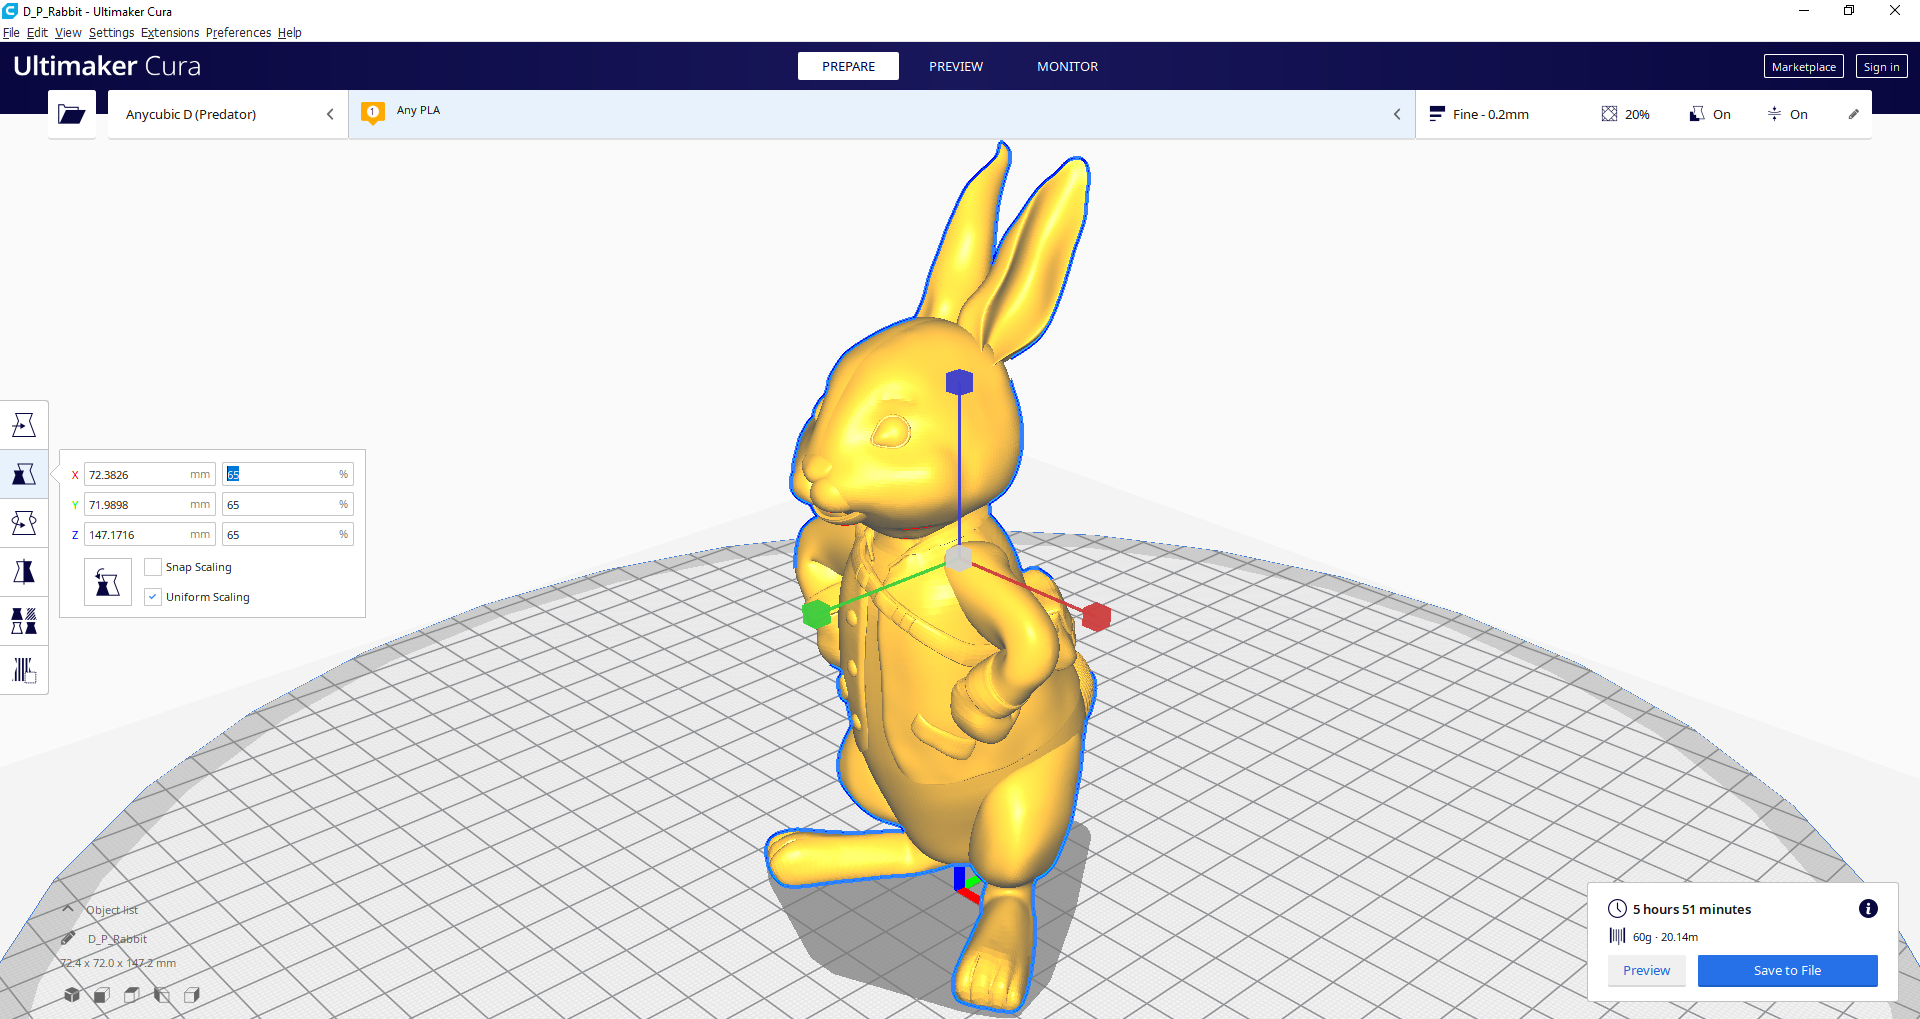Open the Help menu
This screenshot has width=1920, height=1019.
click(290, 33)
